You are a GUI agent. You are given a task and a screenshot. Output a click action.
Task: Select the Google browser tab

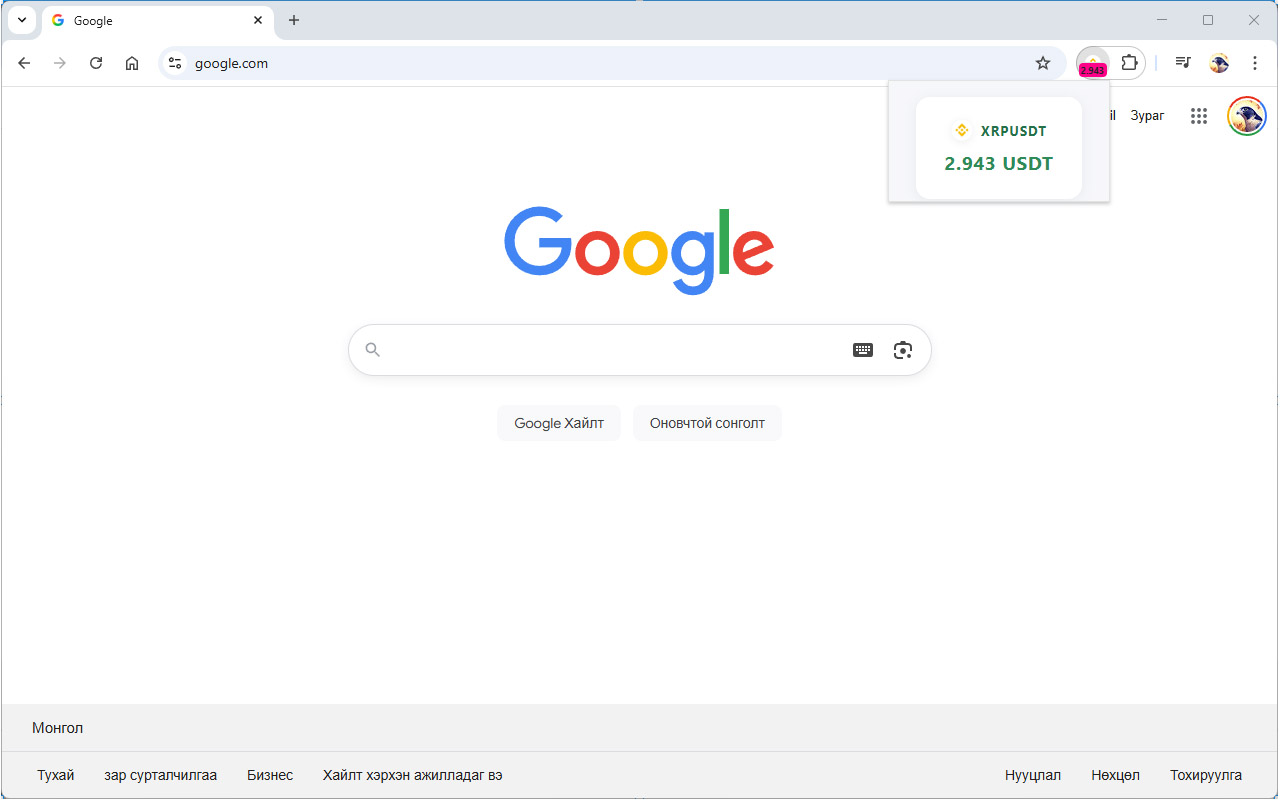(157, 20)
